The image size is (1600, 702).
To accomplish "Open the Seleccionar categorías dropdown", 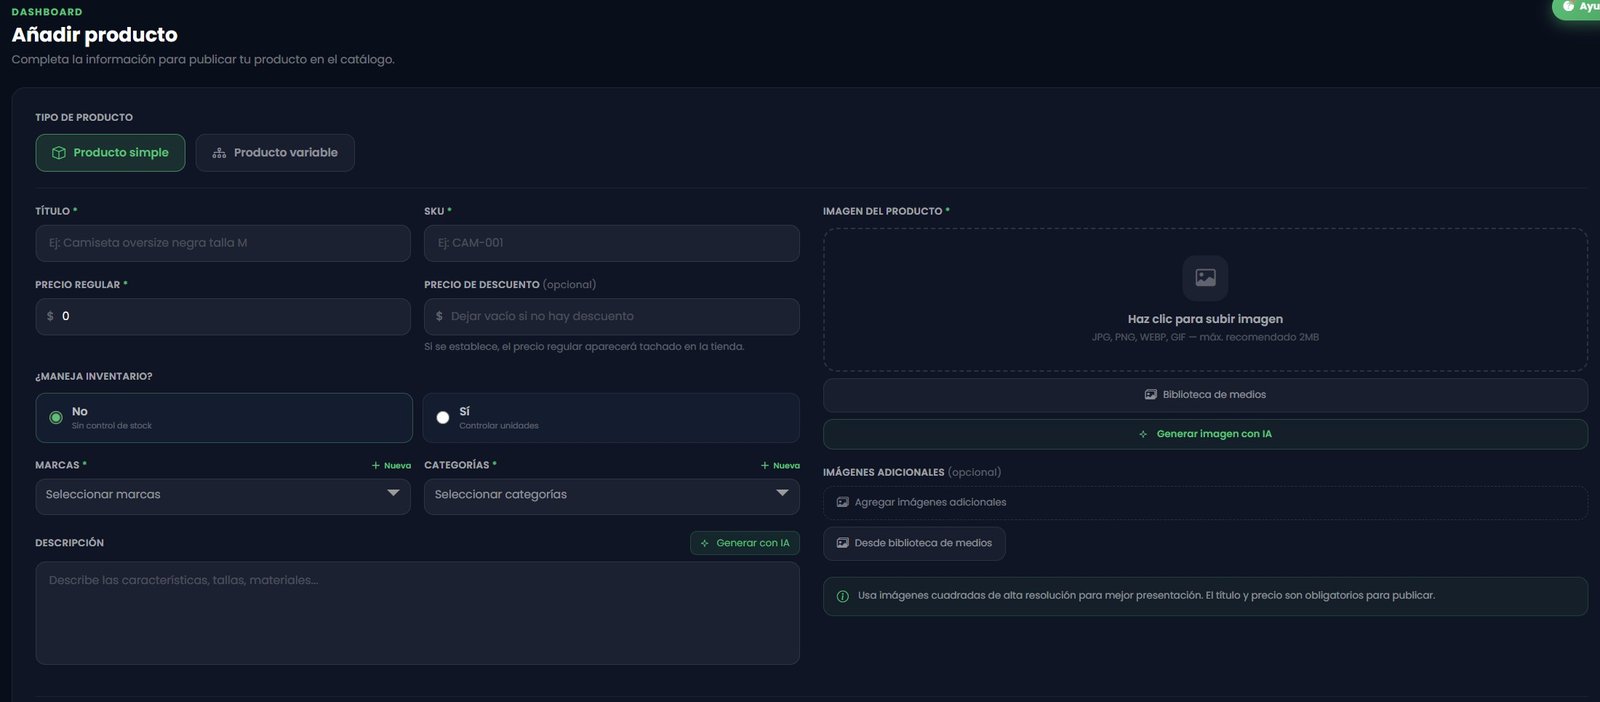I will pos(611,495).
